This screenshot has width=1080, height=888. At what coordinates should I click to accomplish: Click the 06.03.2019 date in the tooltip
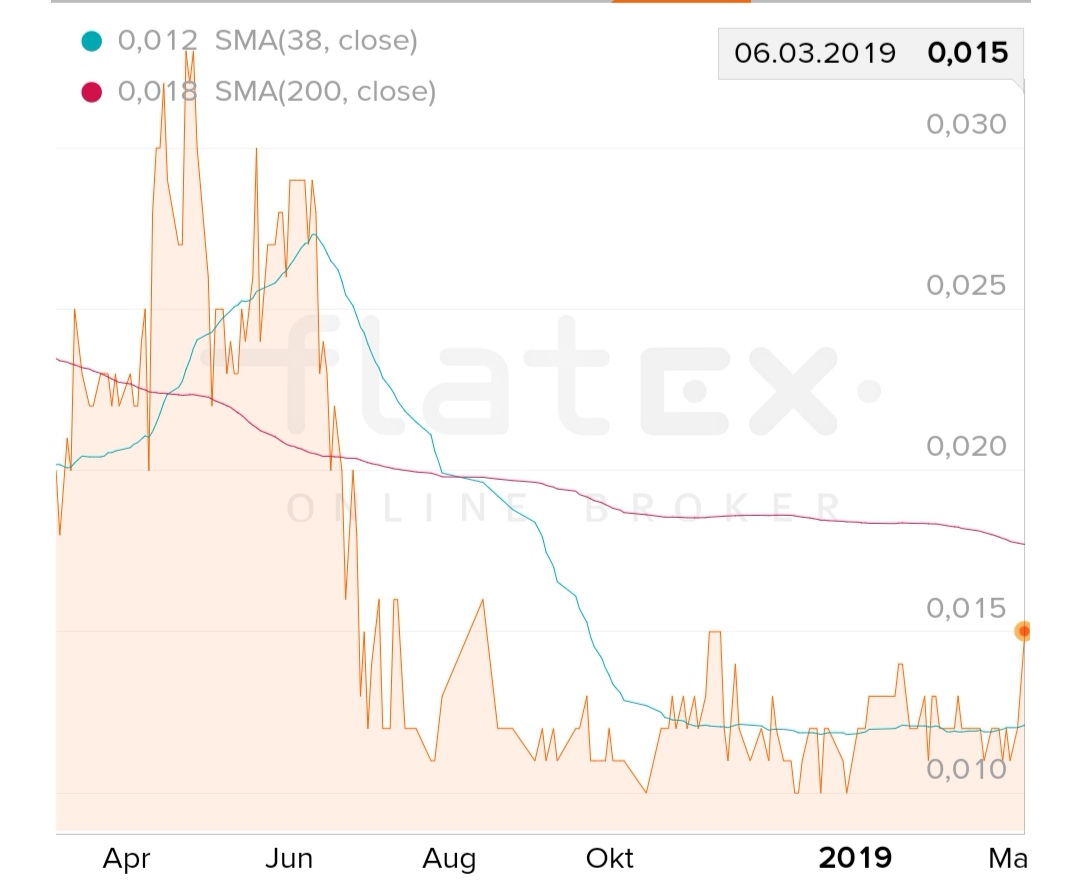click(x=814, y=53)
